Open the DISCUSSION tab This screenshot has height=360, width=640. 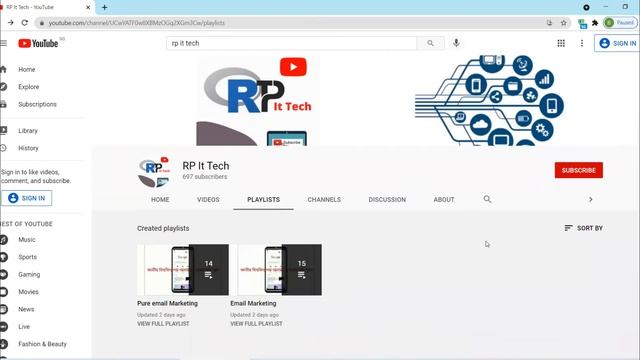(x=387, y=200)
